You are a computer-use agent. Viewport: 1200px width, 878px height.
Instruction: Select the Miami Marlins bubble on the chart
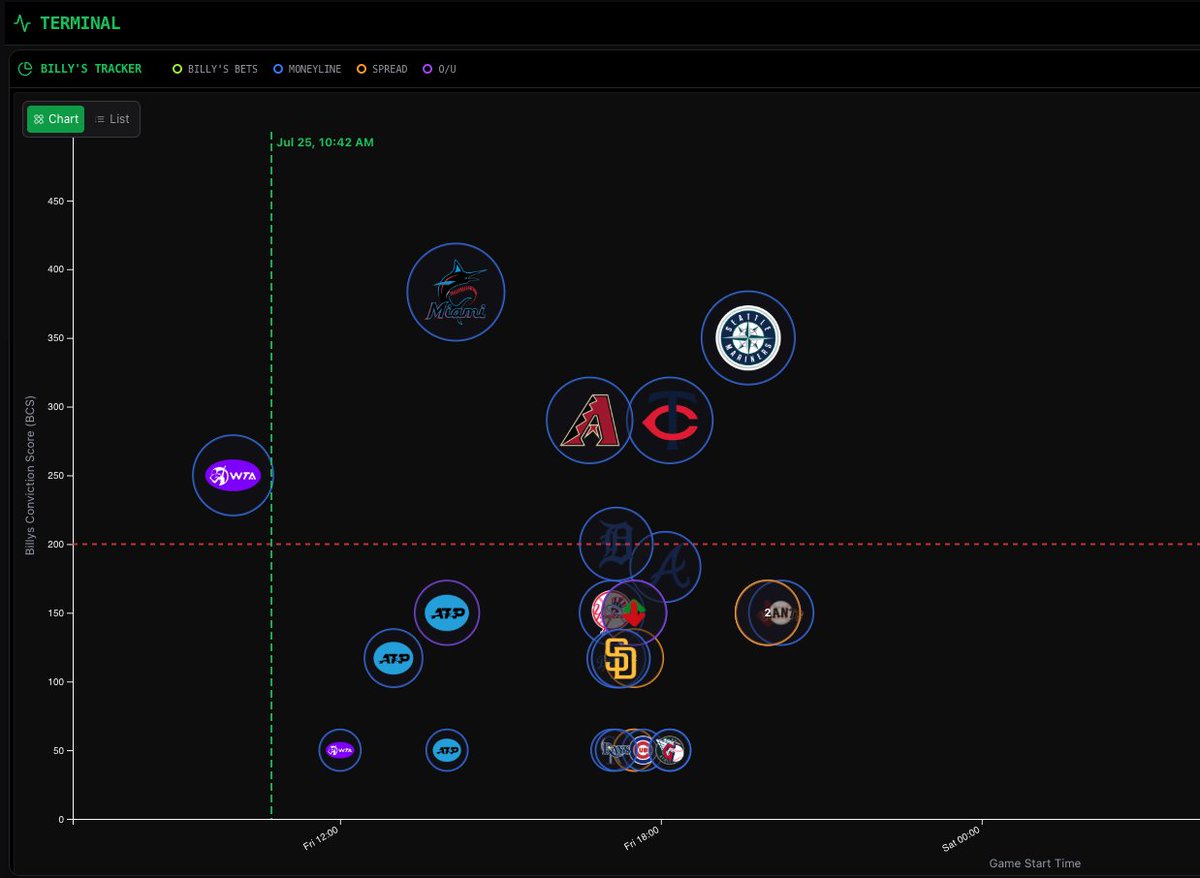tap(456, 291)
